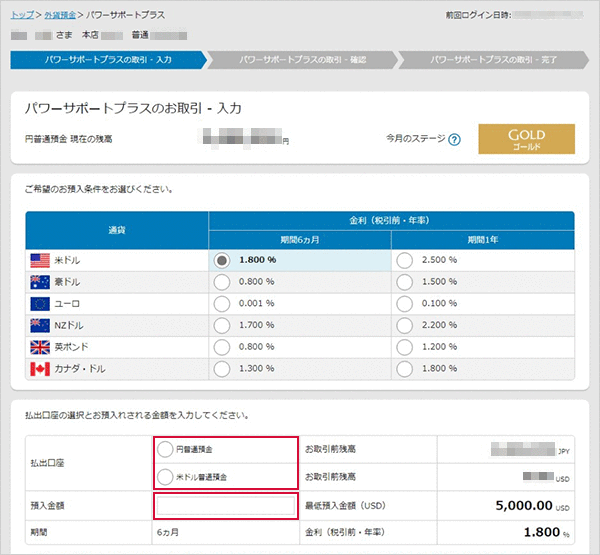The image size is (600, 555).
Task: Choose 円普通預金 as withdrawal account
Action: tap(165, 450)
